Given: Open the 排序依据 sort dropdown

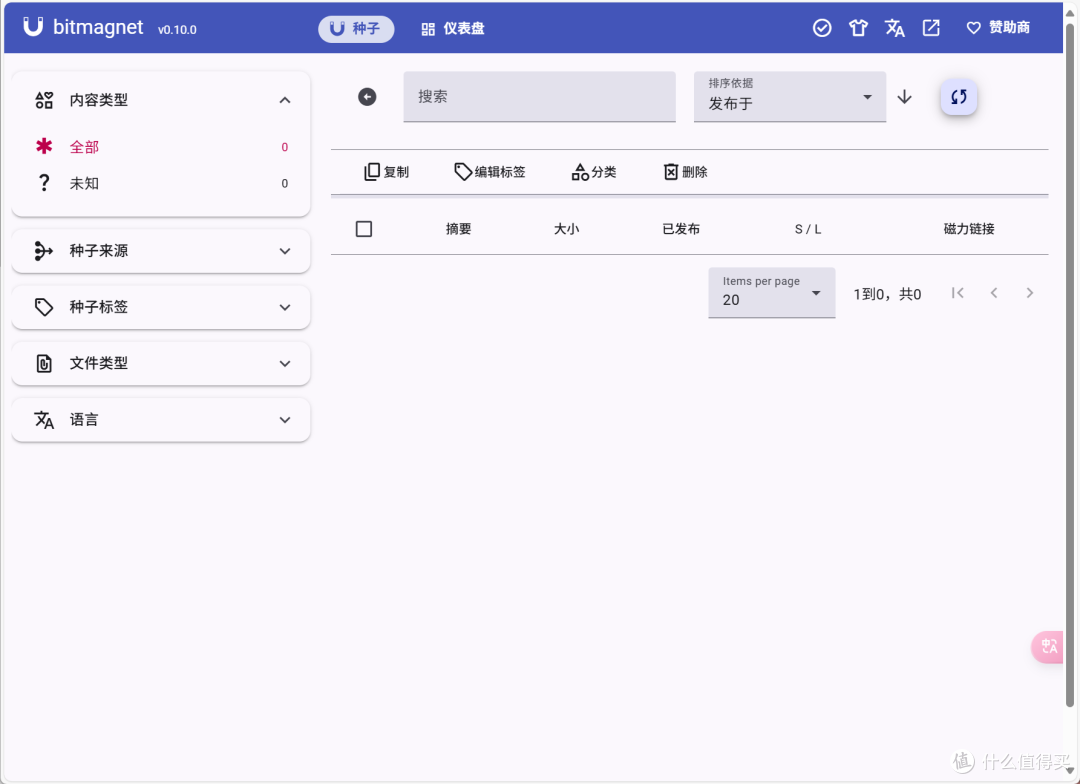Looking at the screenshot, I should click(789, 96).
